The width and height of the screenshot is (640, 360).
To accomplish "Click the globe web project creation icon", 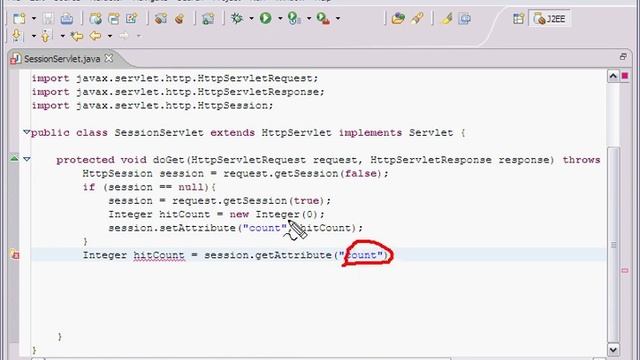I will (96, 18).
